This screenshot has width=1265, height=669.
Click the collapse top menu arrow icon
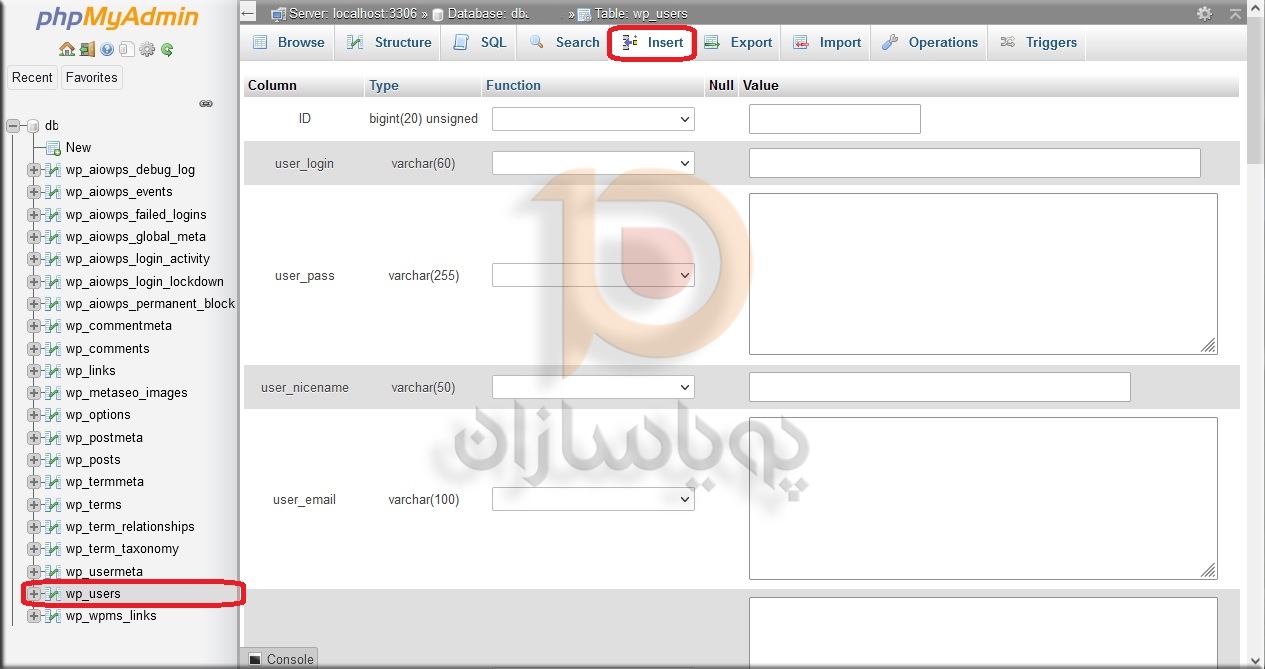coord(1236,13)
